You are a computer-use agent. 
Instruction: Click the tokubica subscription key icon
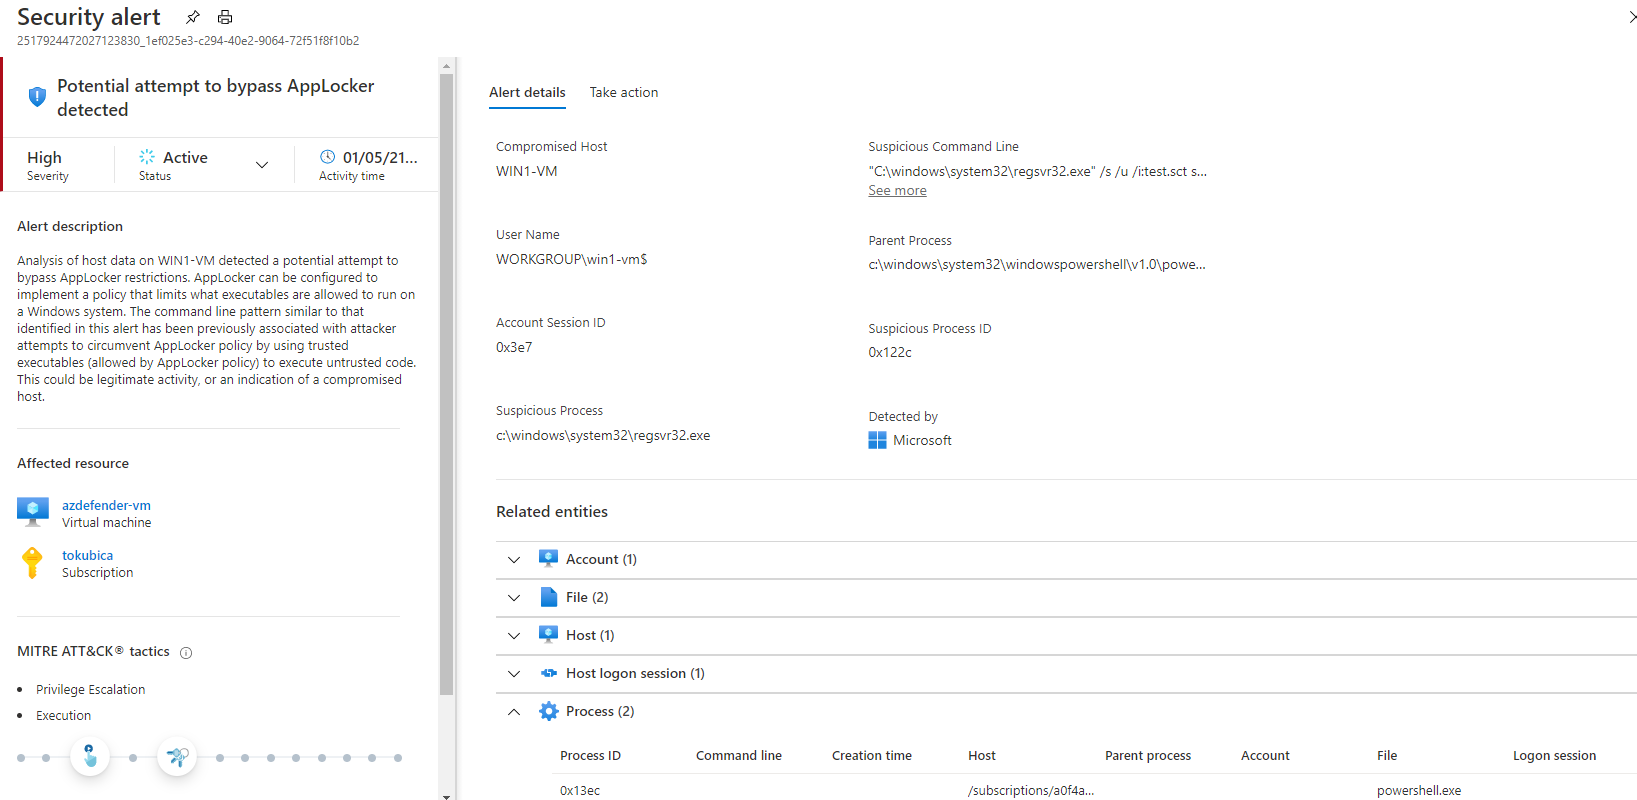32,563
